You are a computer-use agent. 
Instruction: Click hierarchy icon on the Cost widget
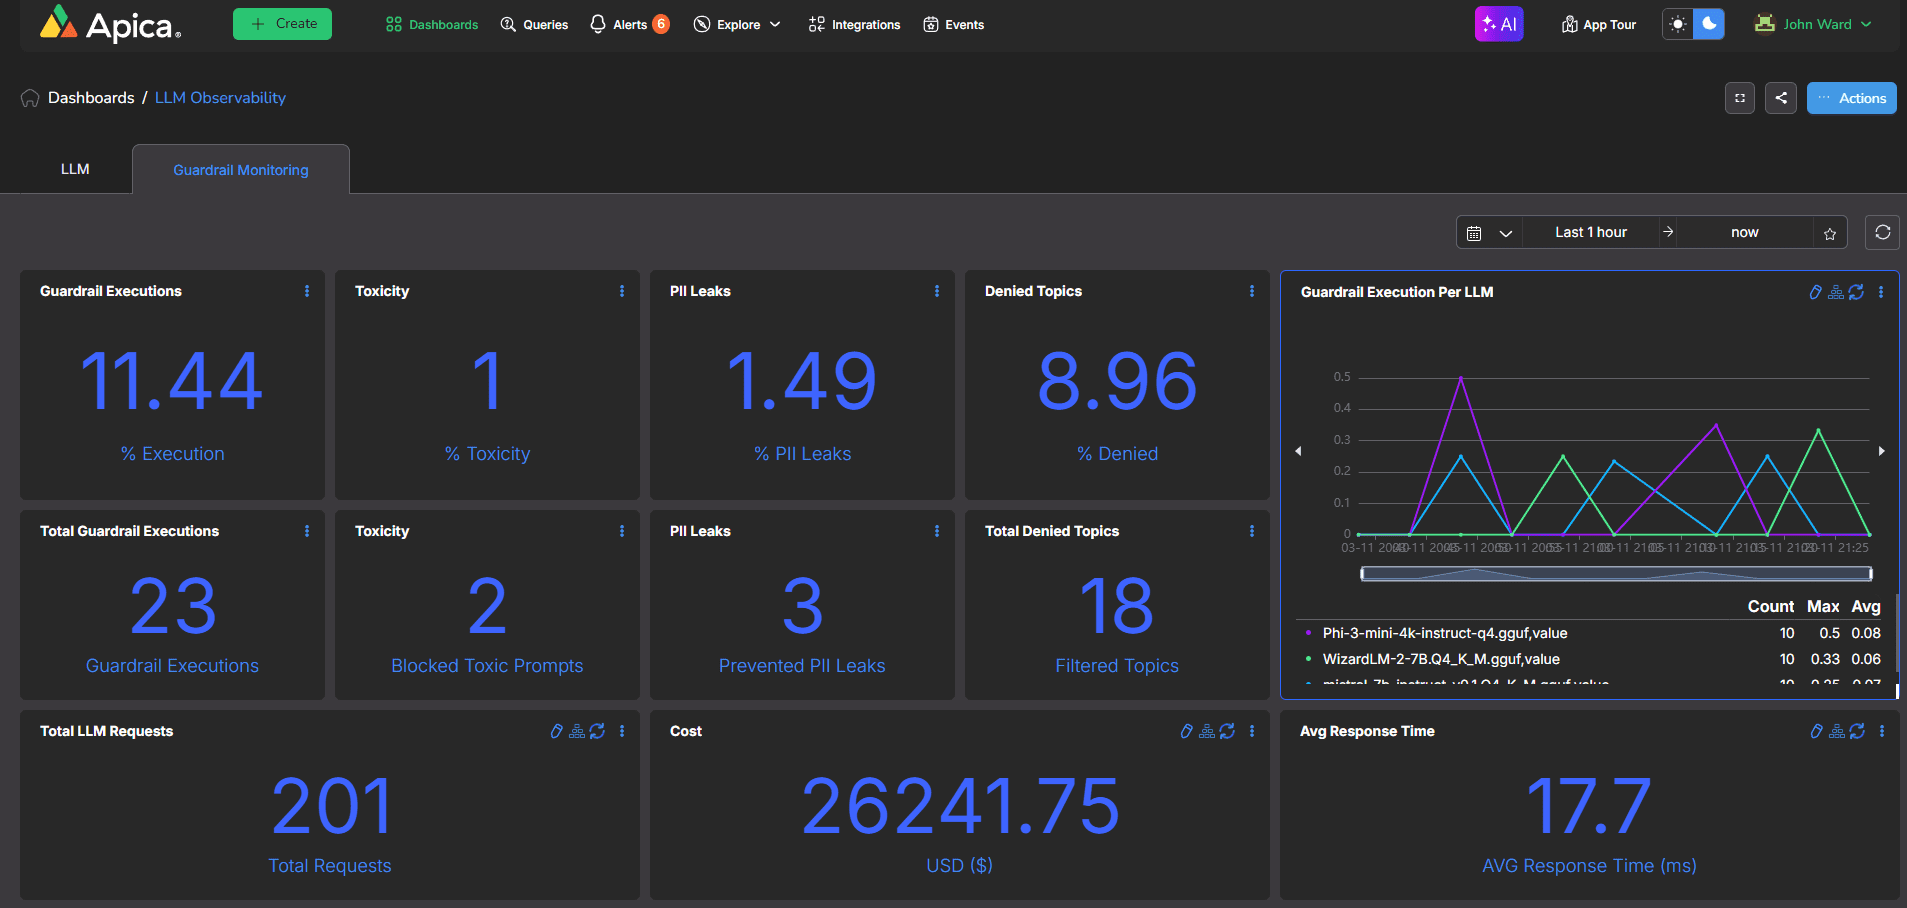[x=1207, y=731]
